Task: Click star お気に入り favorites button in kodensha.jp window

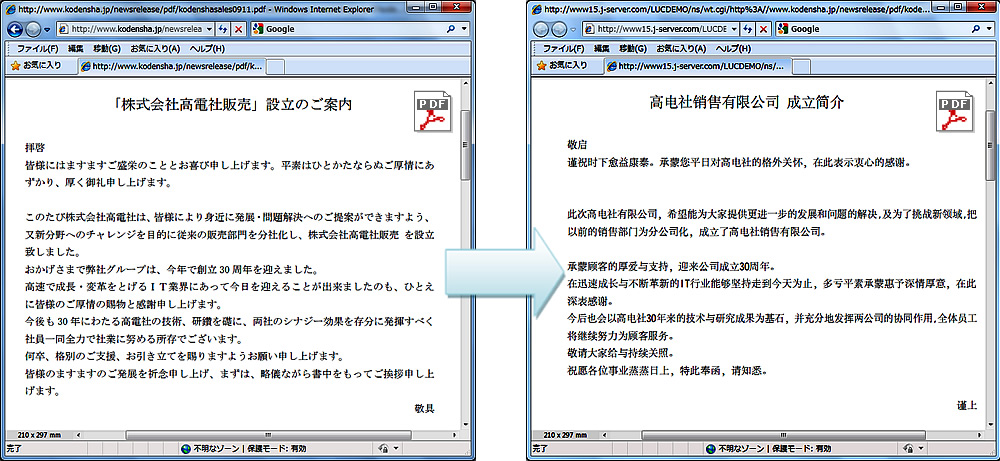Action: 36,66
